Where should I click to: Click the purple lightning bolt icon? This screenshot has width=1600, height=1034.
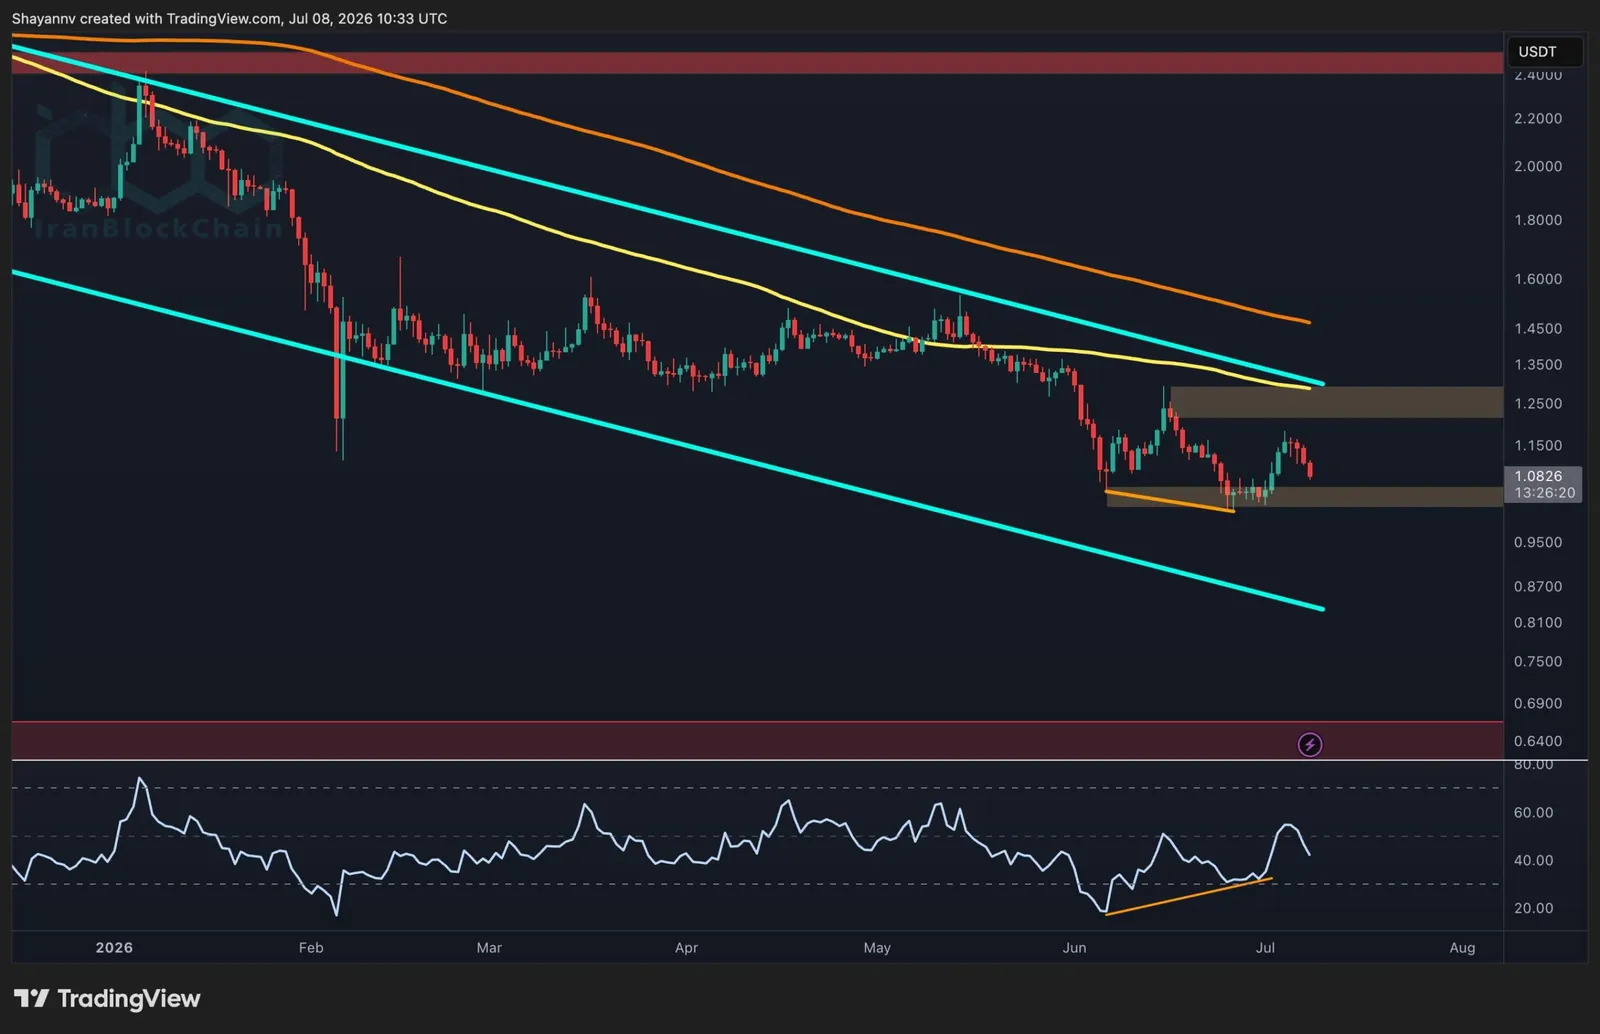(1310, 744)
